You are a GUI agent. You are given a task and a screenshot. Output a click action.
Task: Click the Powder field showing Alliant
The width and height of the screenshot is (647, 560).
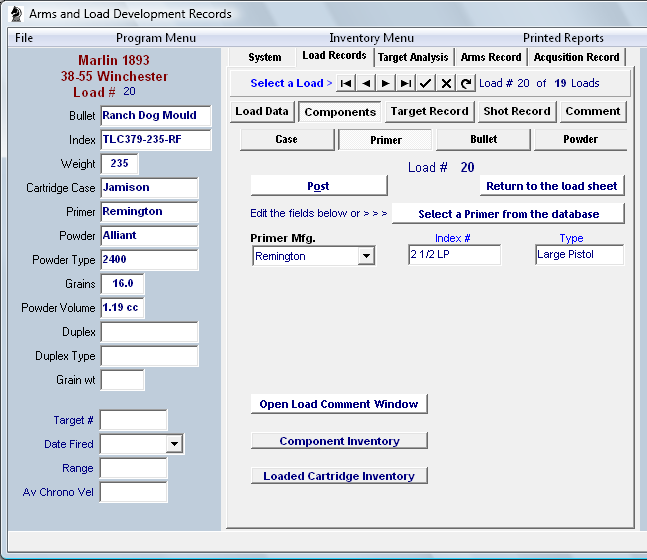pyautogui.click(x=149, y=236)
